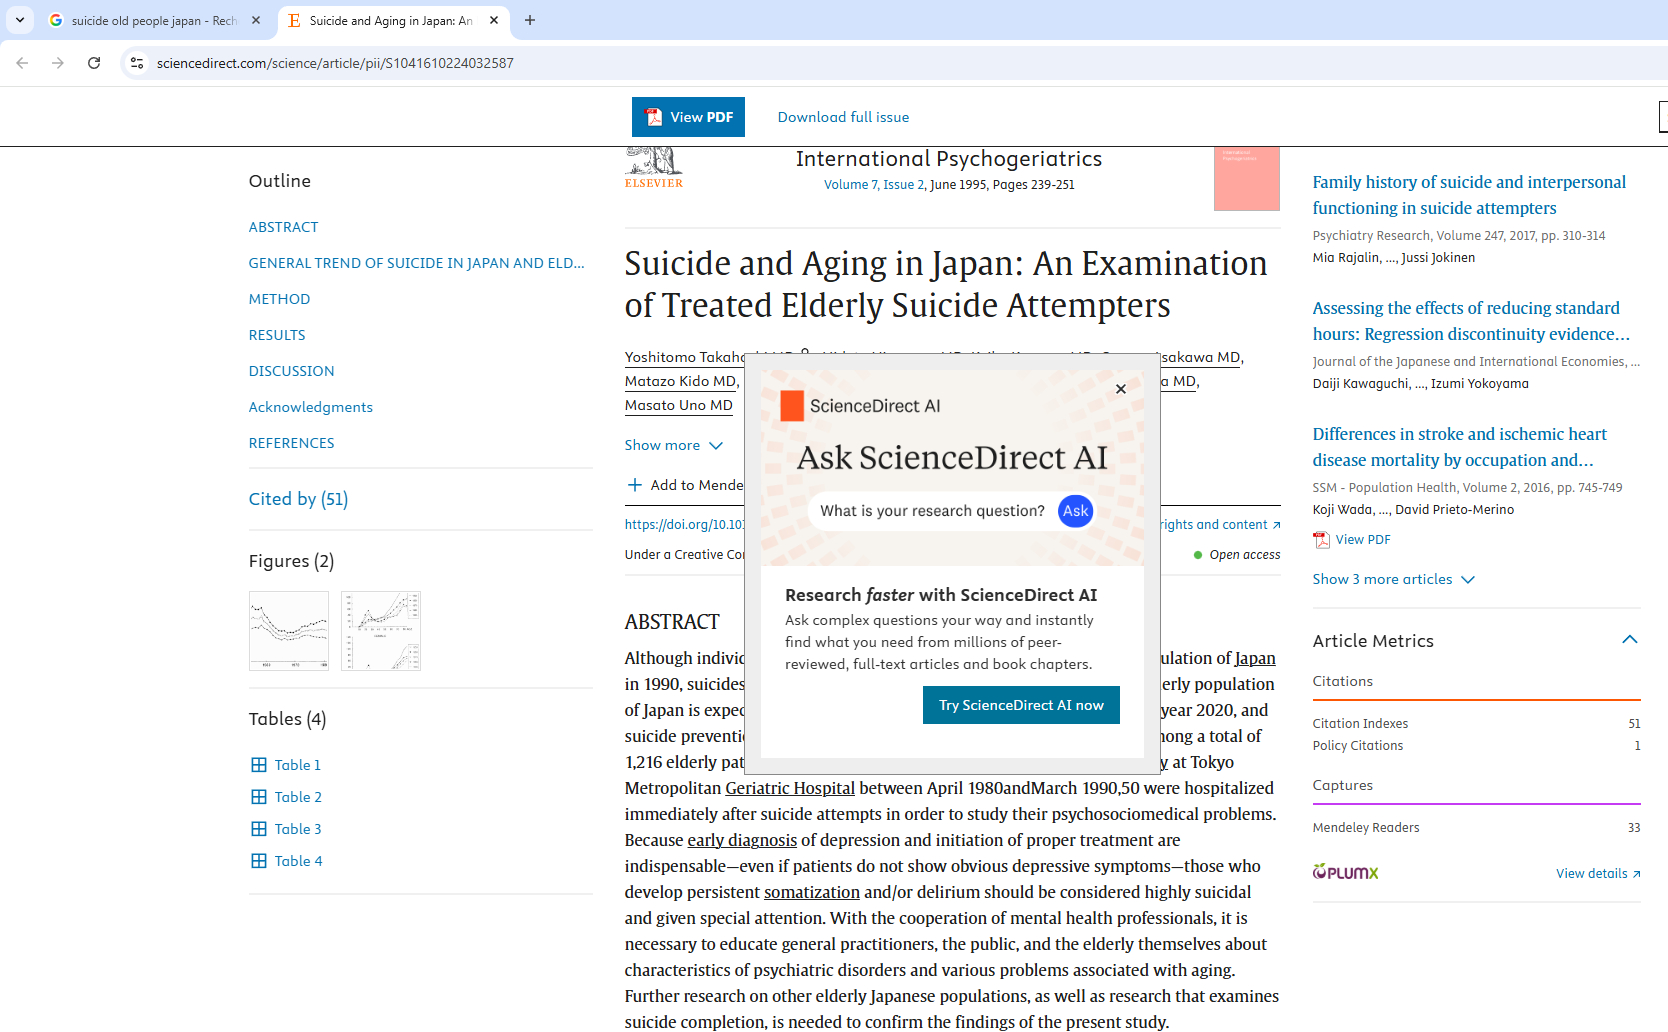
Task: Open the Download full issue link
Action: 843,117
